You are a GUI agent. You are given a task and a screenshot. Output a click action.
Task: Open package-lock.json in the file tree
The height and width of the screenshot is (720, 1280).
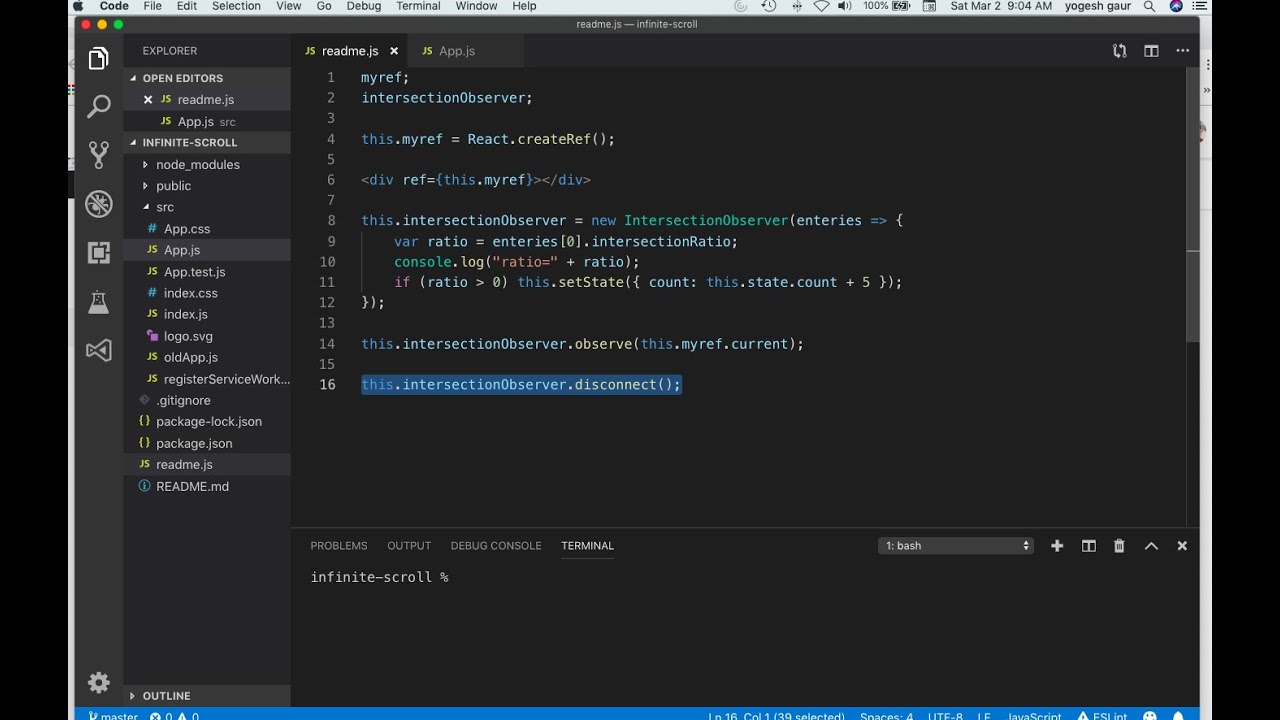(x=207, y=422)
